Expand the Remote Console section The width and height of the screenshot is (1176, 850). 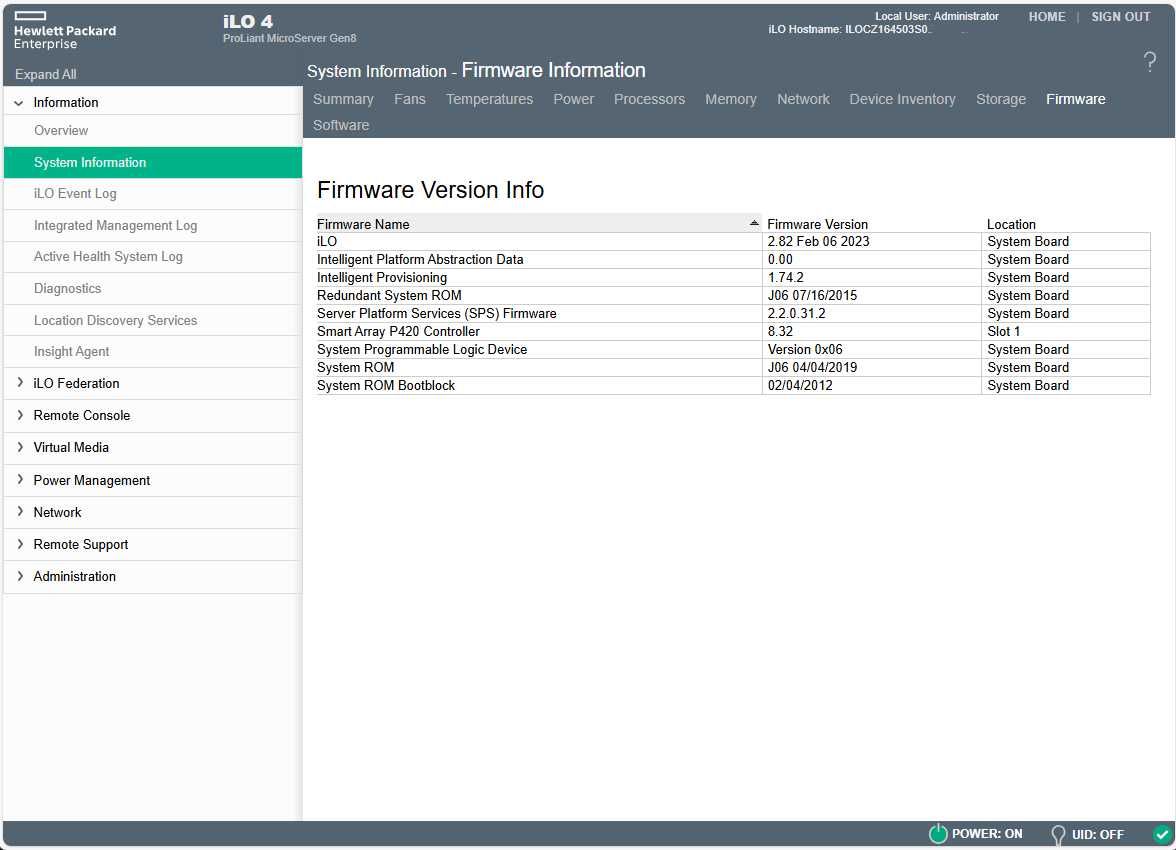point(20,415)
